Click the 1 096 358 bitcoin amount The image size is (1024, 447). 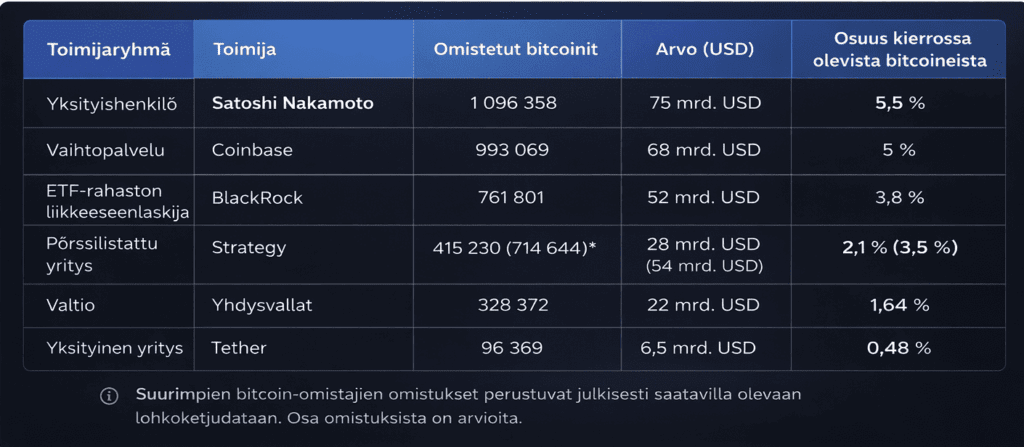[513, 103]
